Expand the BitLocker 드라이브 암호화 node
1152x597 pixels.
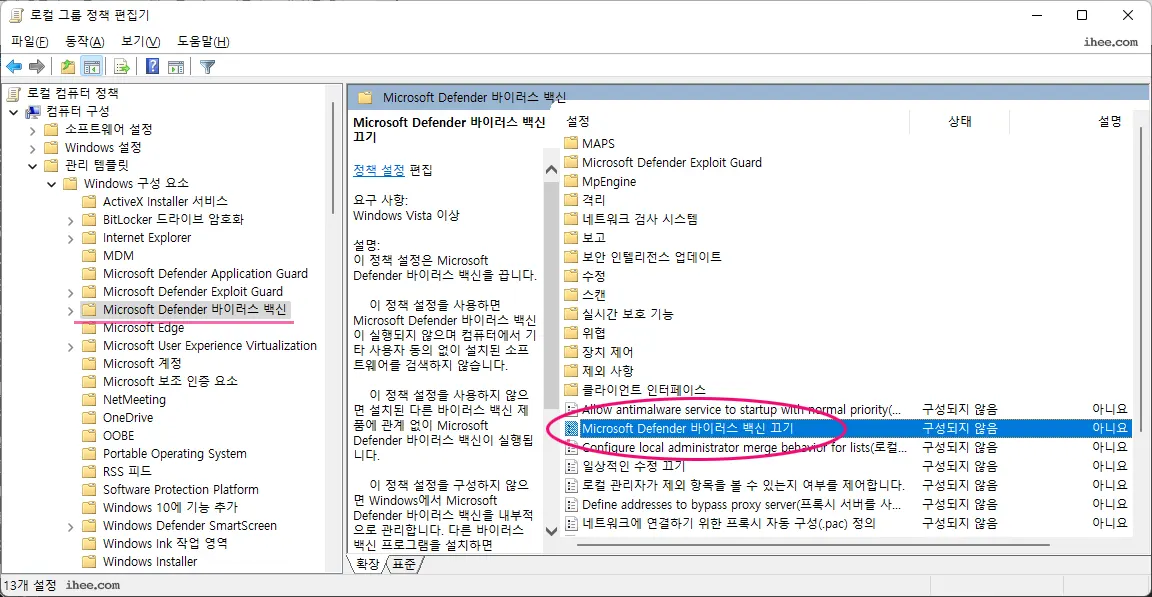tap(71, 220)
